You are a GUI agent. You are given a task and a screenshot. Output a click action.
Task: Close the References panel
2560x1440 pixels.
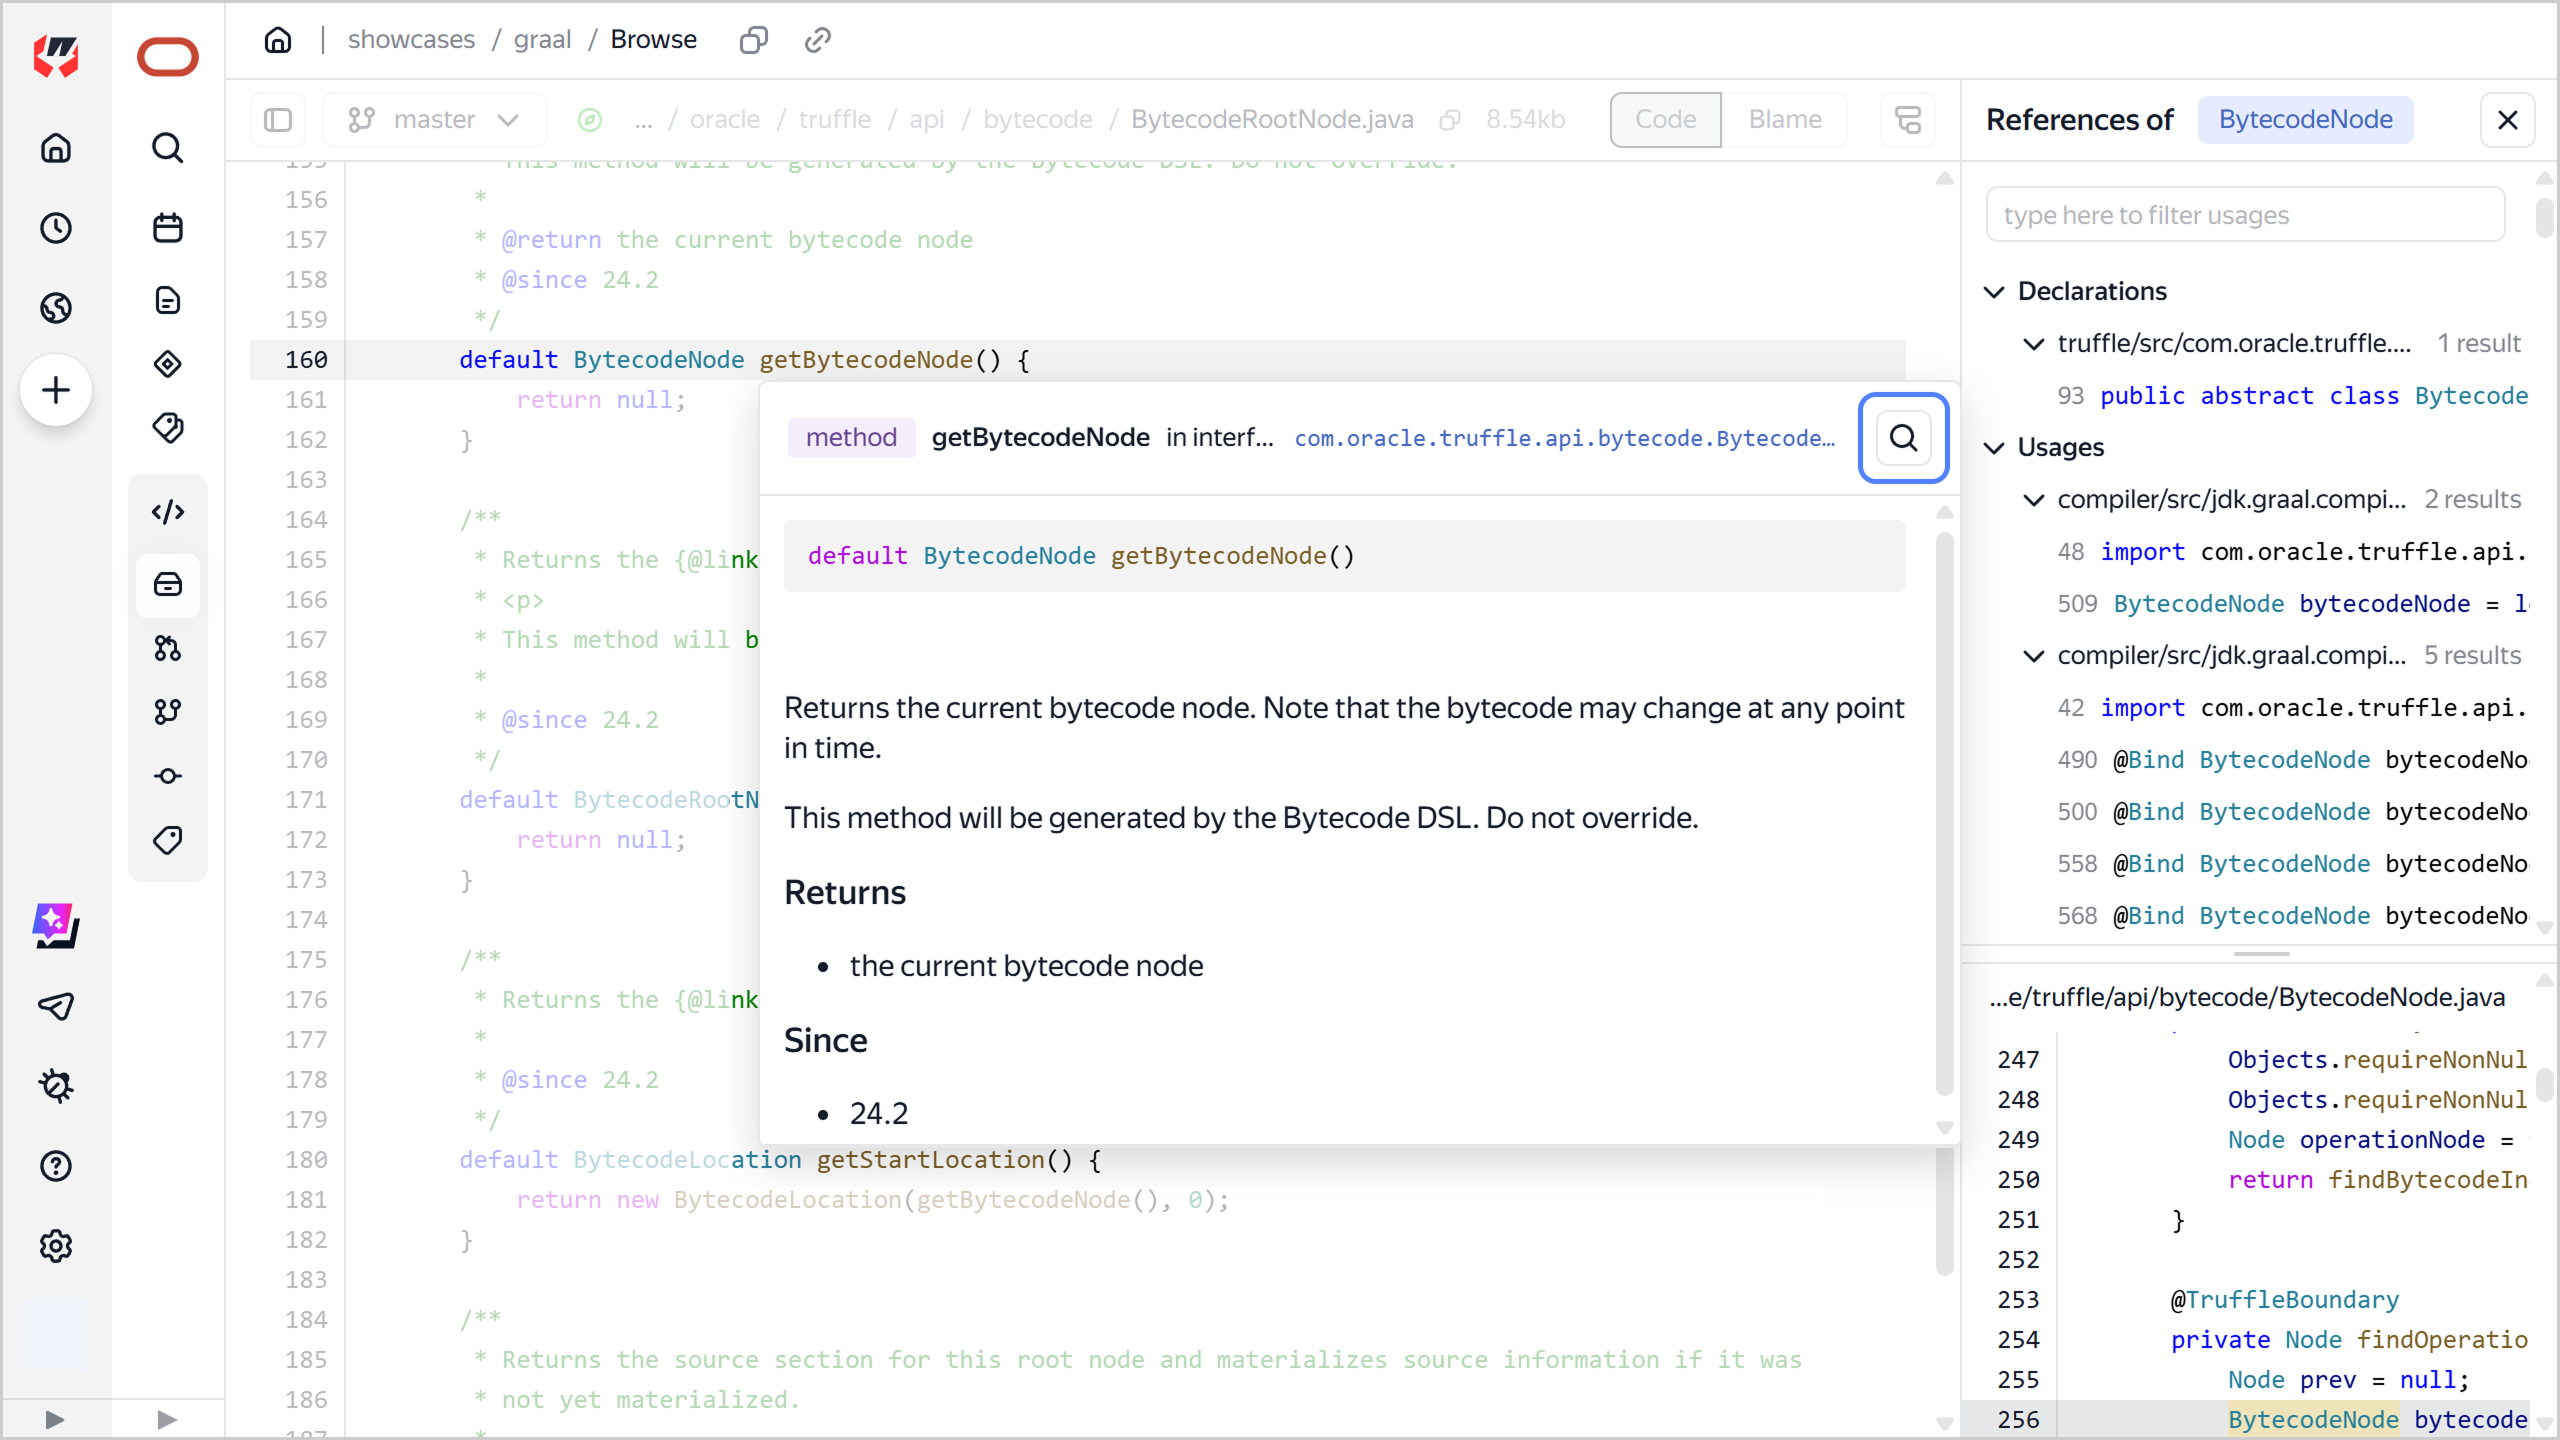[x=2508, y=120]
